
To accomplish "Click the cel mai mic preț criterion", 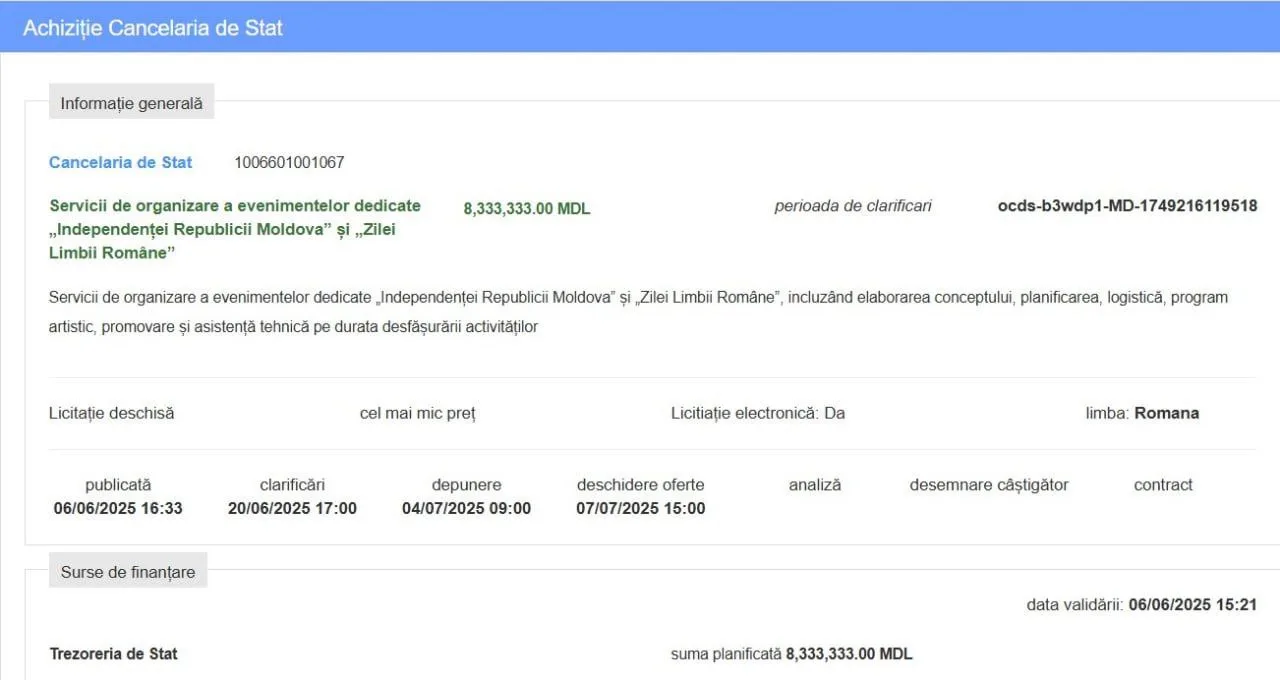I will point(417,413).
